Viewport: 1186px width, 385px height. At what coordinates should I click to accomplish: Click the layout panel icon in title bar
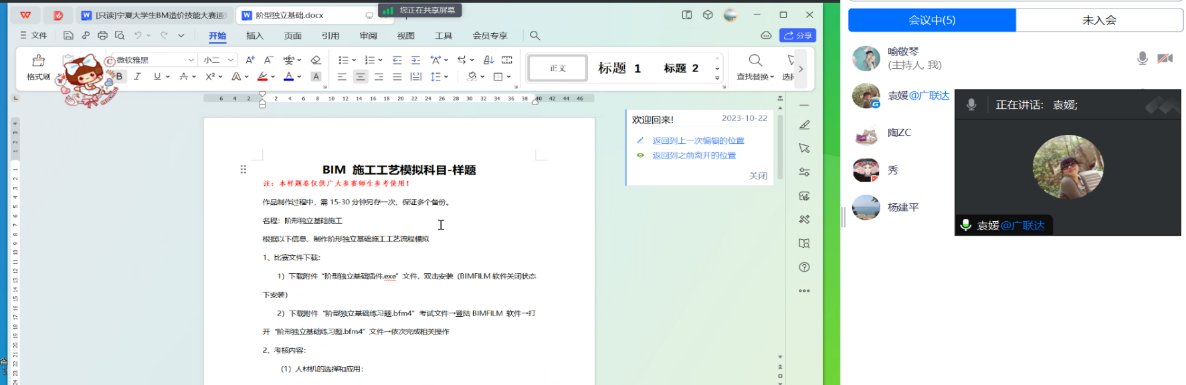687,14
